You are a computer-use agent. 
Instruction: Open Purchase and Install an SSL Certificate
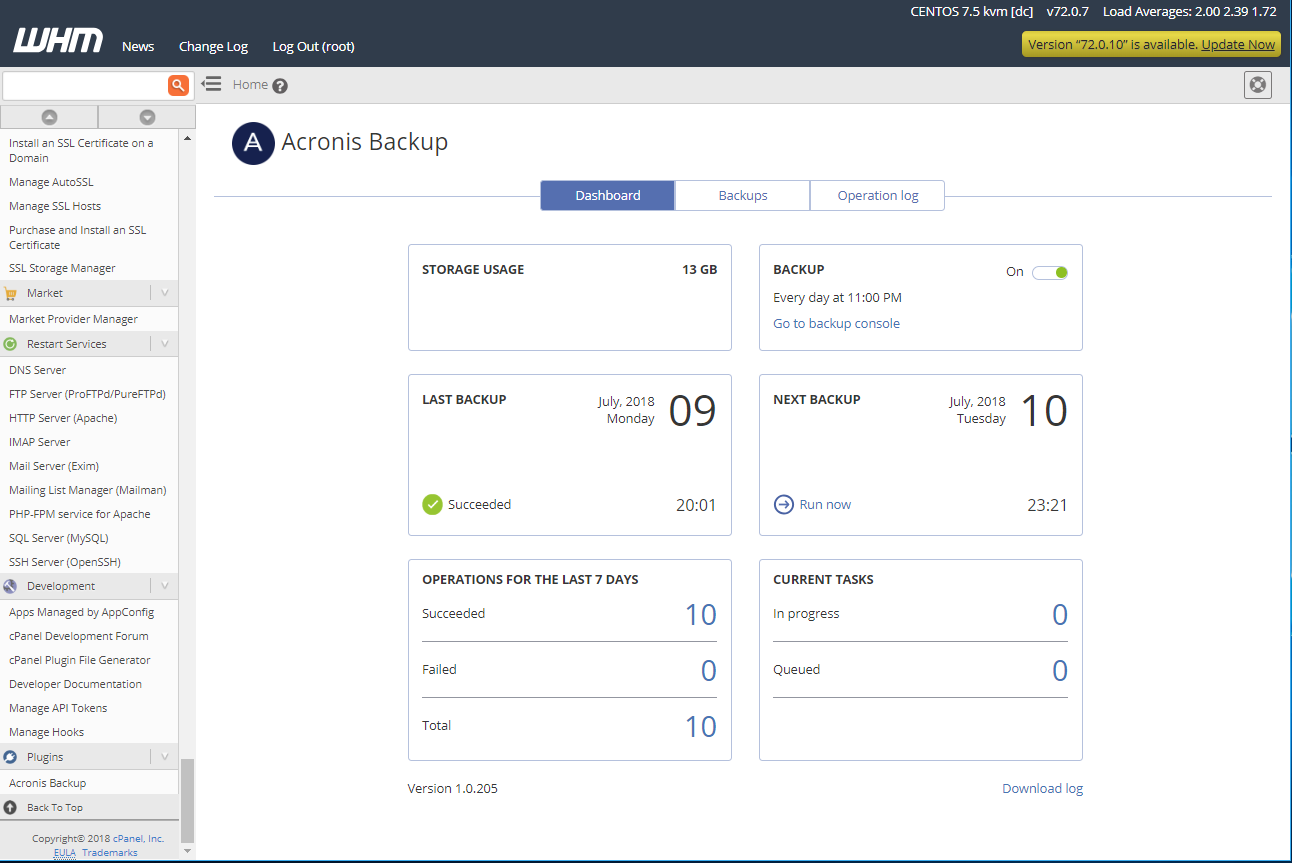tap(77, 237)
